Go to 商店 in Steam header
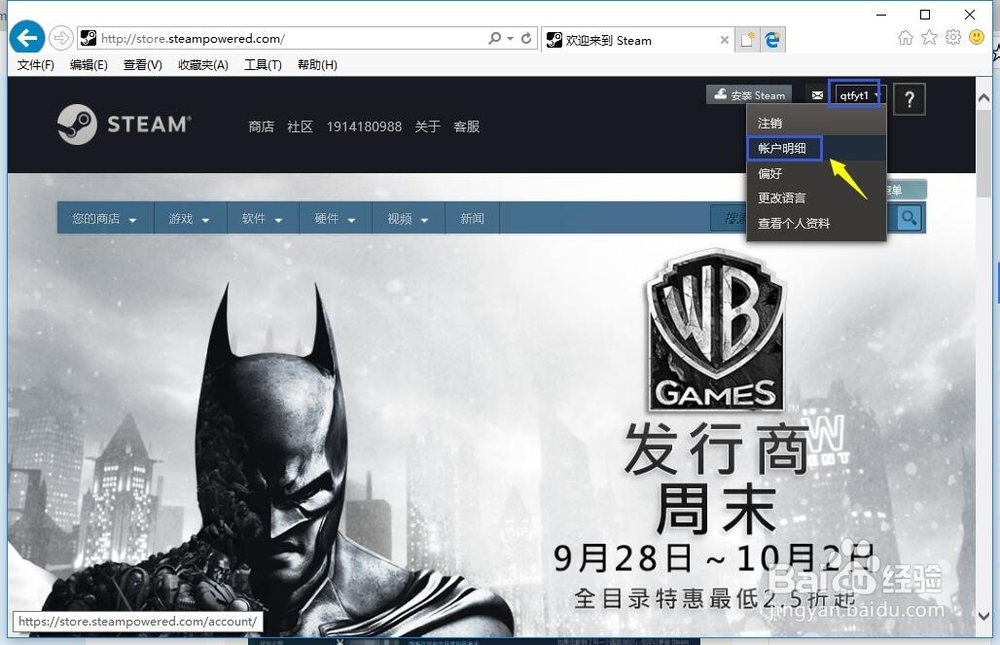Image resolution: width=1000 pixels, height=645 pixels. [261, 126]
